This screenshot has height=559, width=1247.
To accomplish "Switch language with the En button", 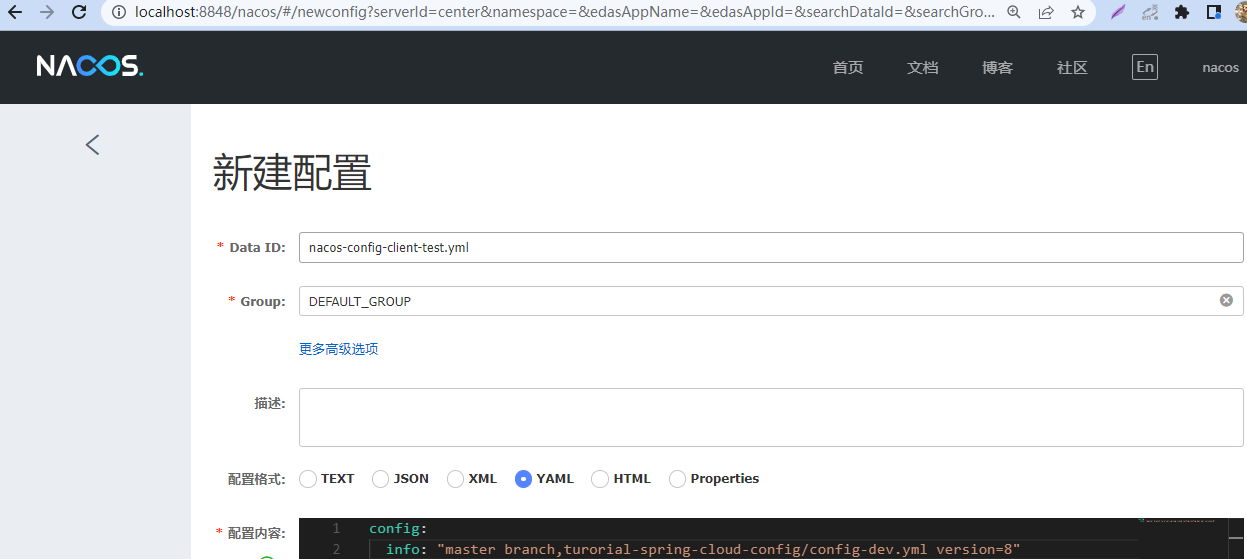I will (x=1145, y=67).
